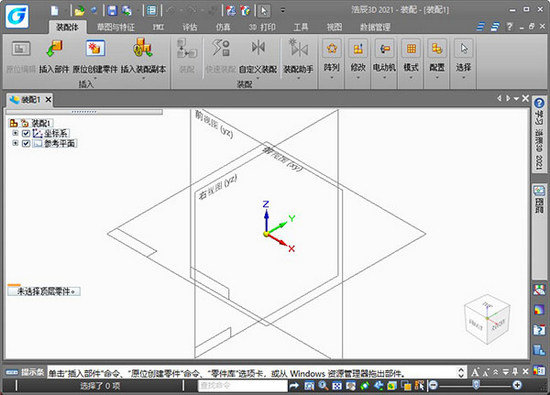Click the New document icon in quick access toolbar
The image size is (550, 395).
[x=54, y=11]
